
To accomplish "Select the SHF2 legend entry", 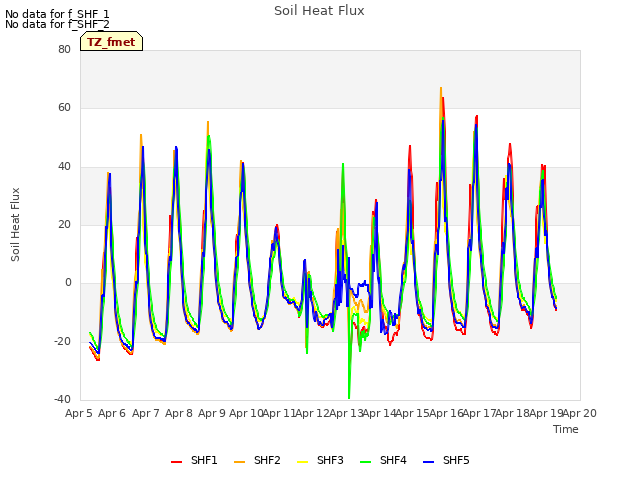I will [257, 460].
